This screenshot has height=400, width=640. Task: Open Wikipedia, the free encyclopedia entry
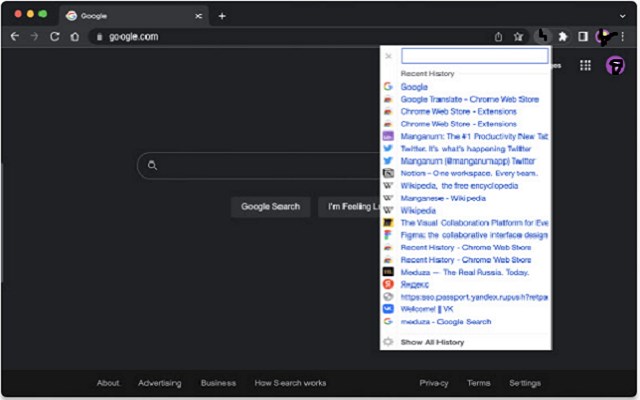pyautogui.click(x=459, y=186)
